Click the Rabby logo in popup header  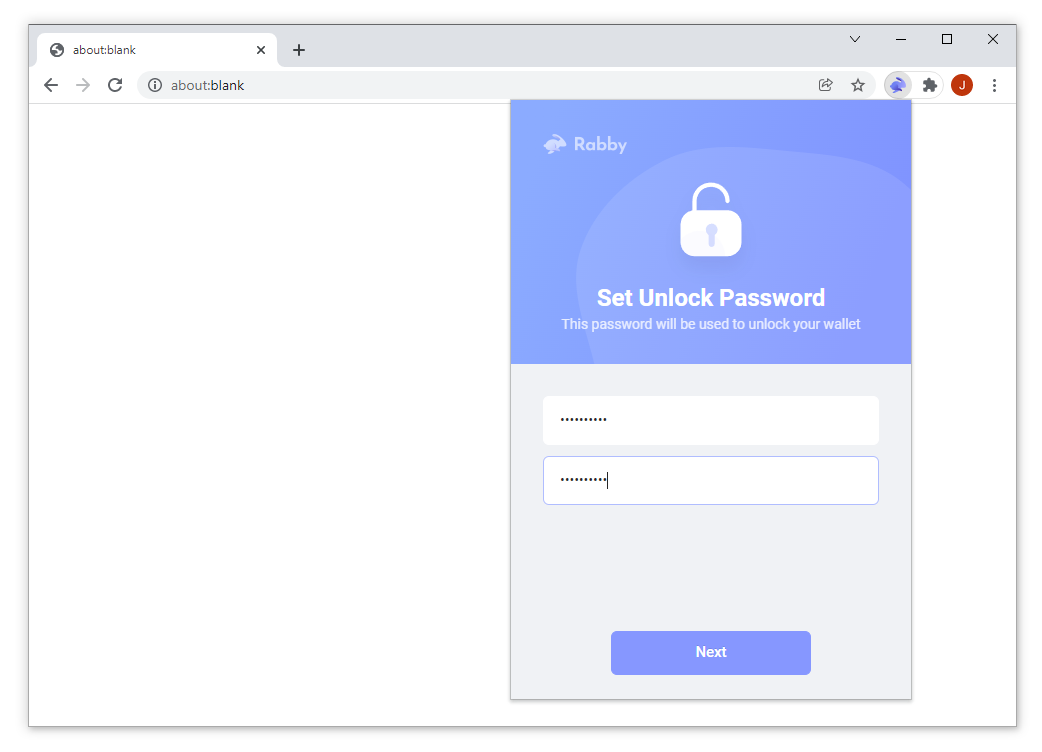coord(585,144)
